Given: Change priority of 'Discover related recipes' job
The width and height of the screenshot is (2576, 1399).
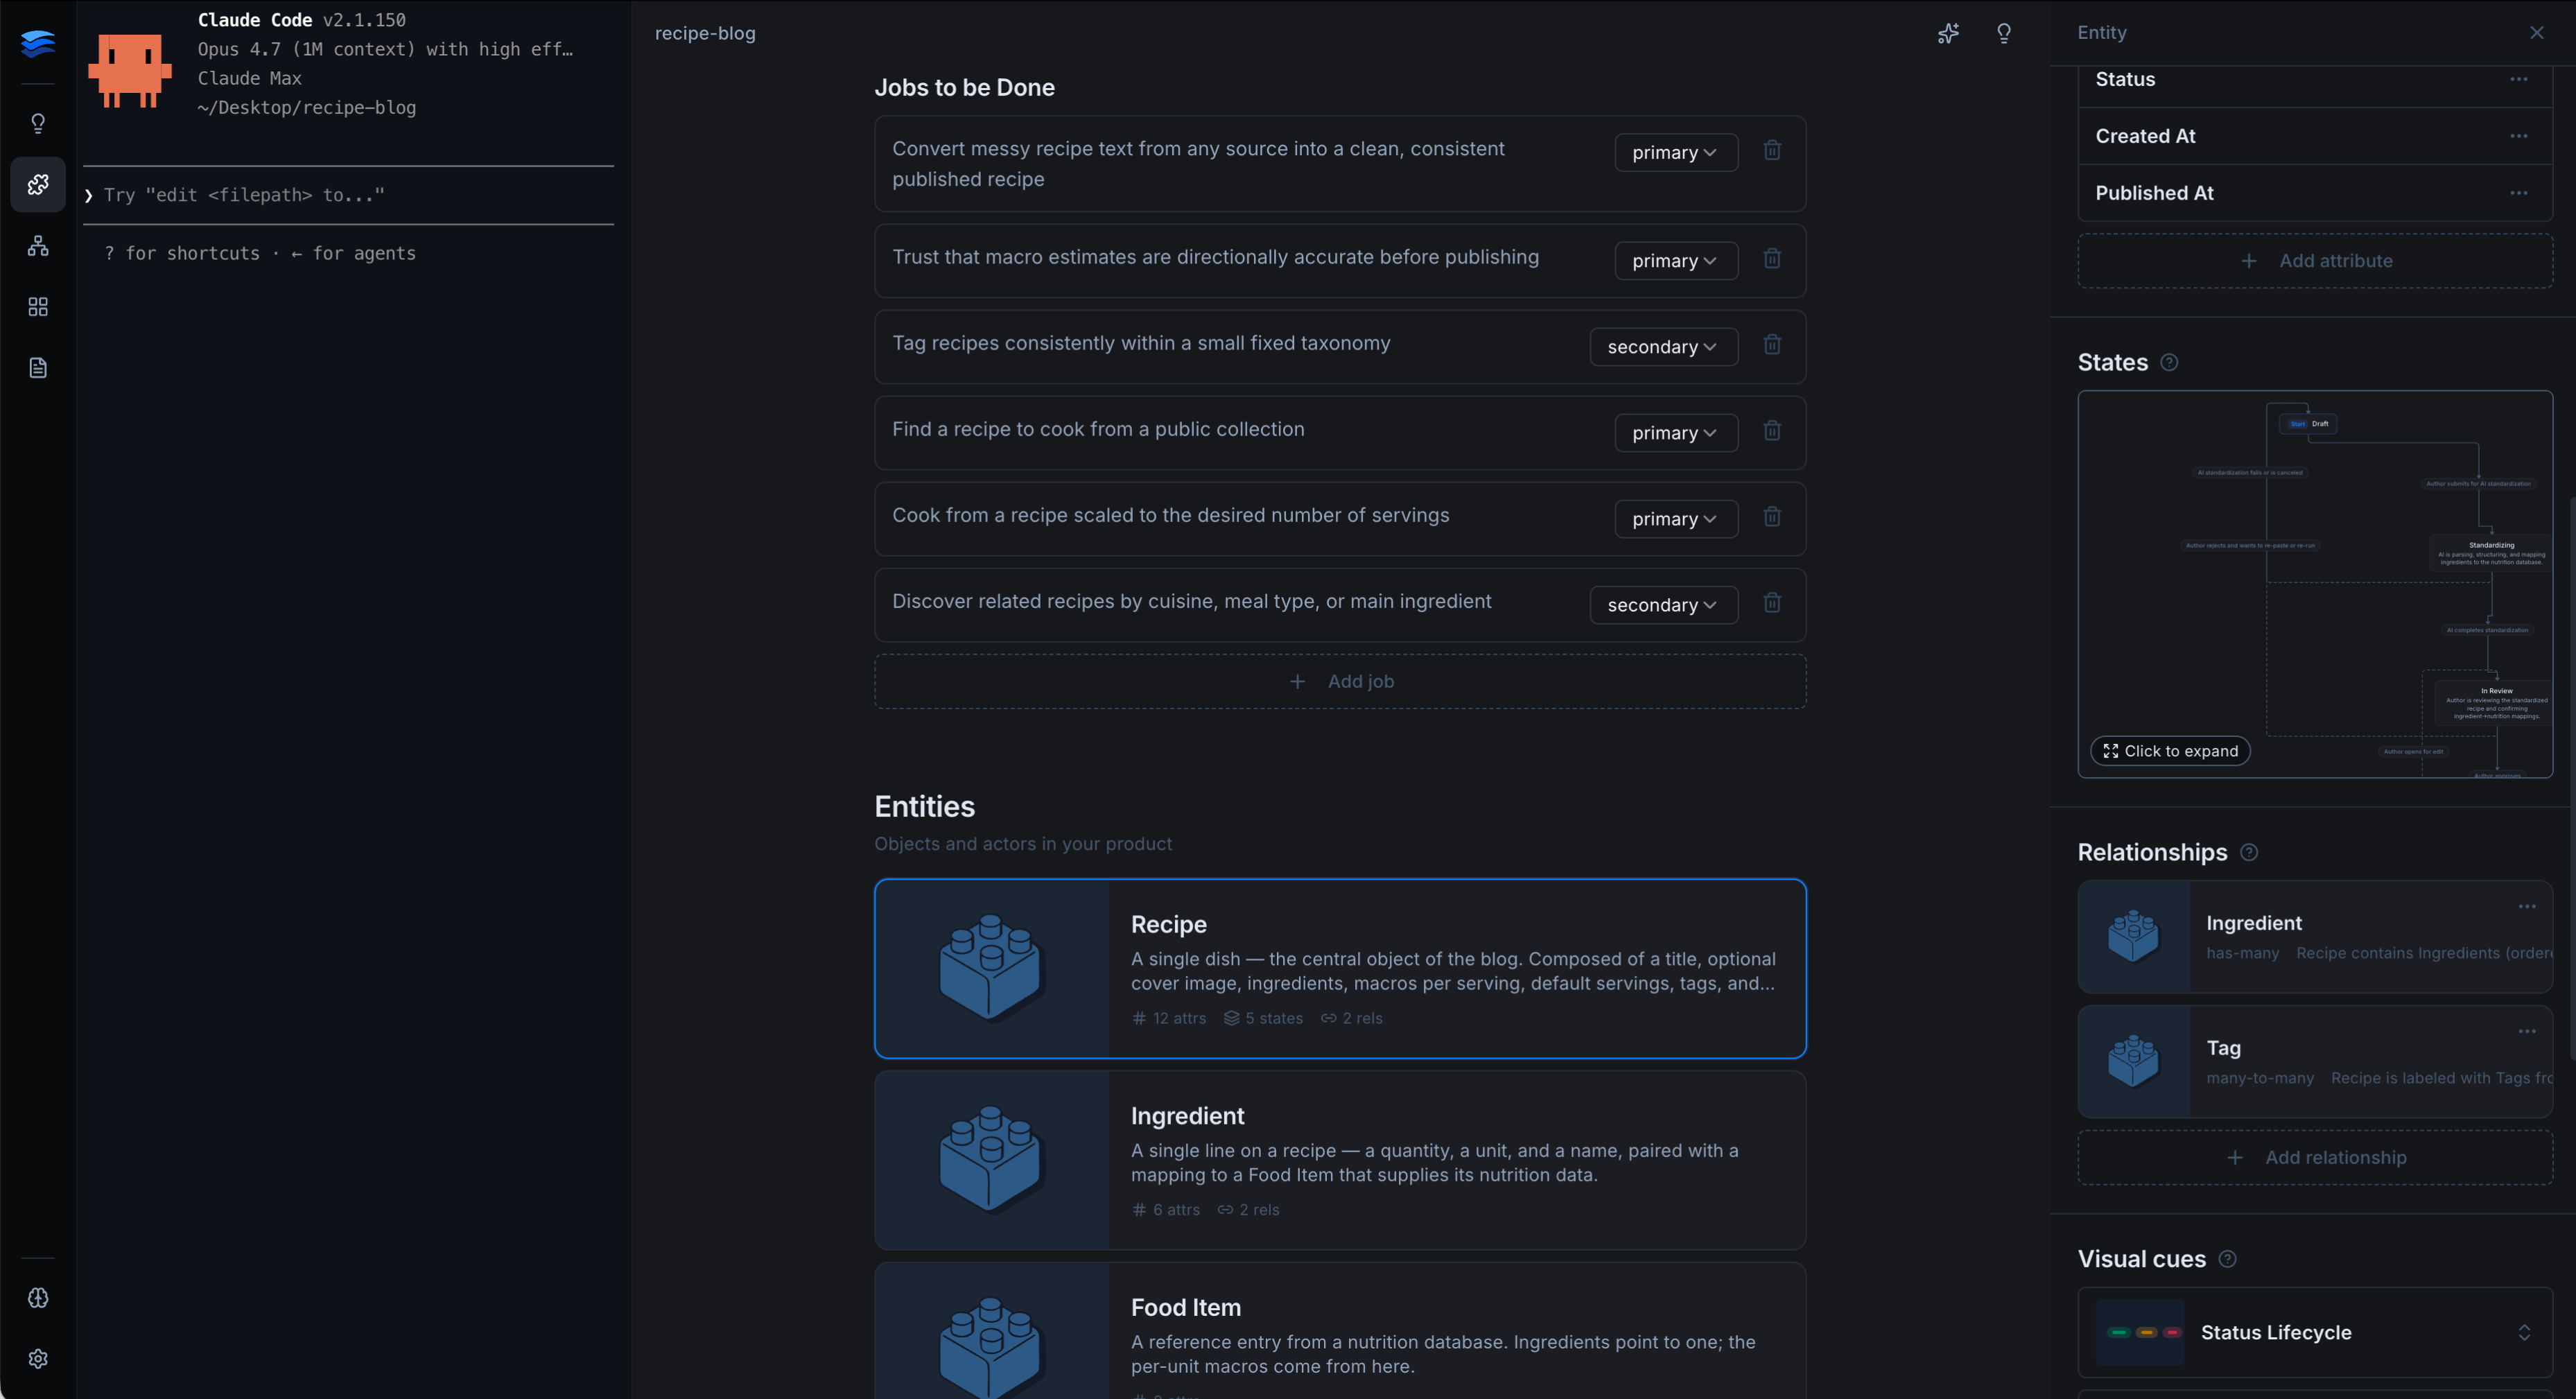Looking at the screenshot, I should 1664,604.
